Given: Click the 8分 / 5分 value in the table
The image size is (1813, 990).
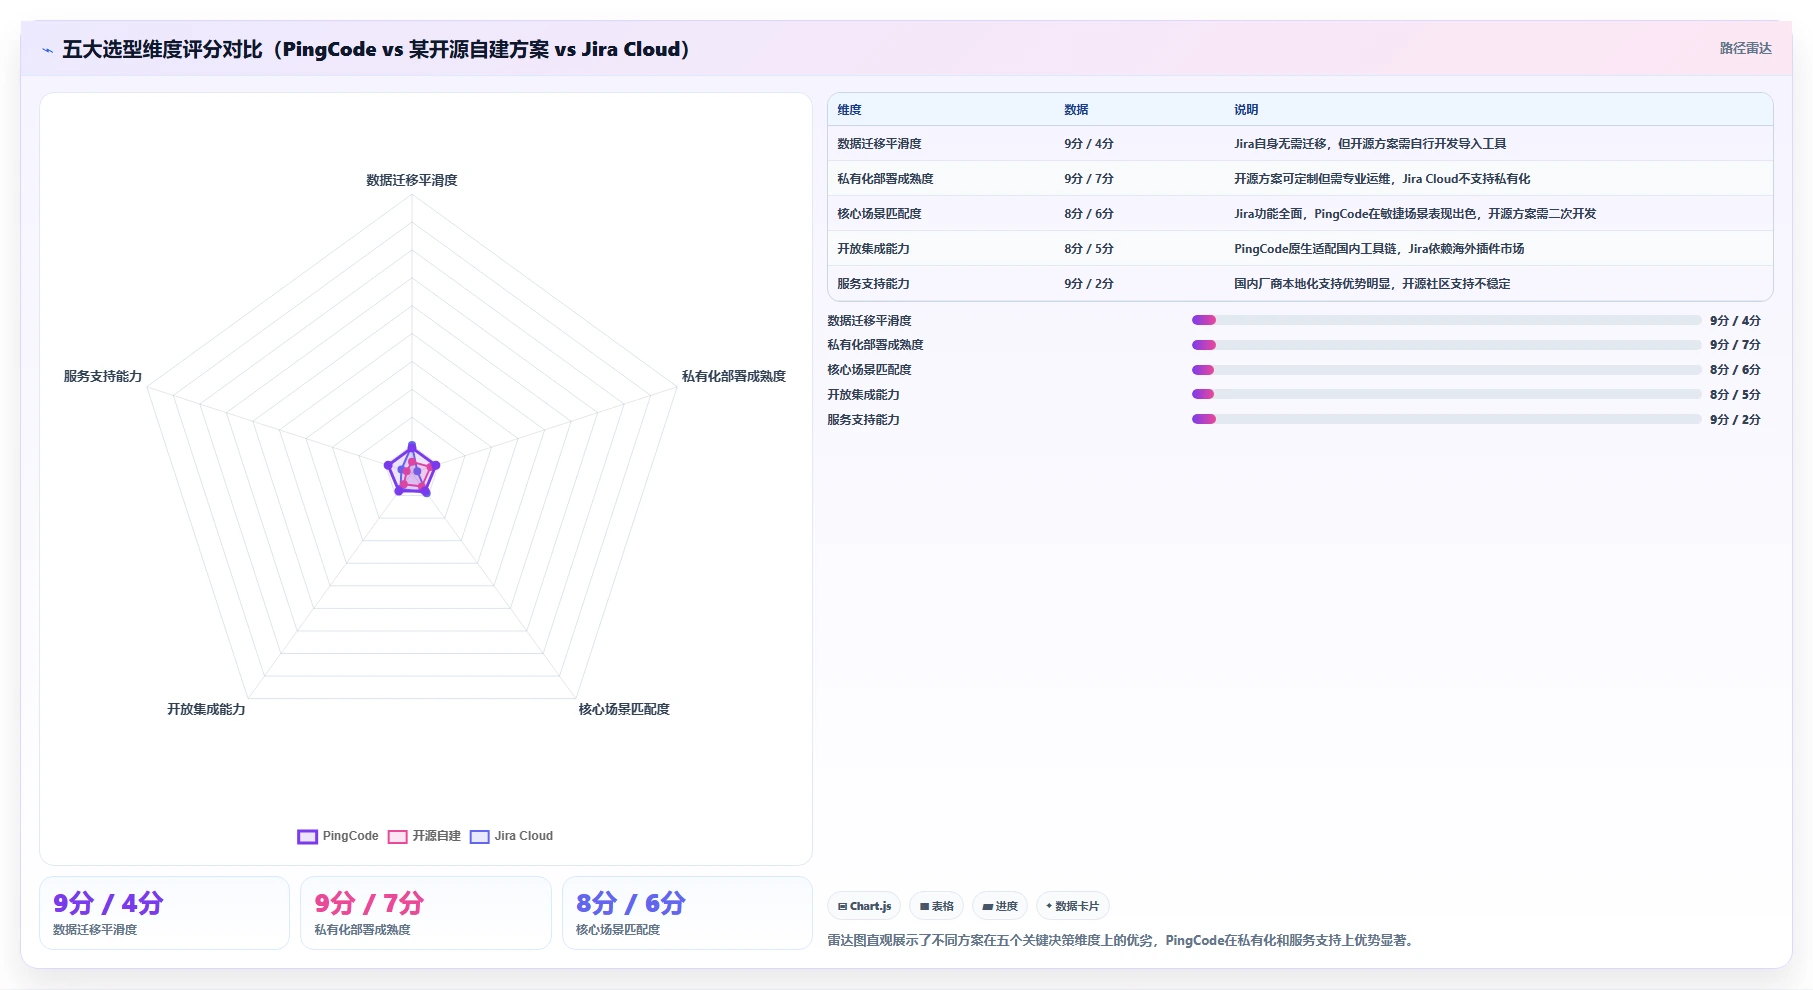Looking at the screenshot, I should click(x=1089, y=249).
